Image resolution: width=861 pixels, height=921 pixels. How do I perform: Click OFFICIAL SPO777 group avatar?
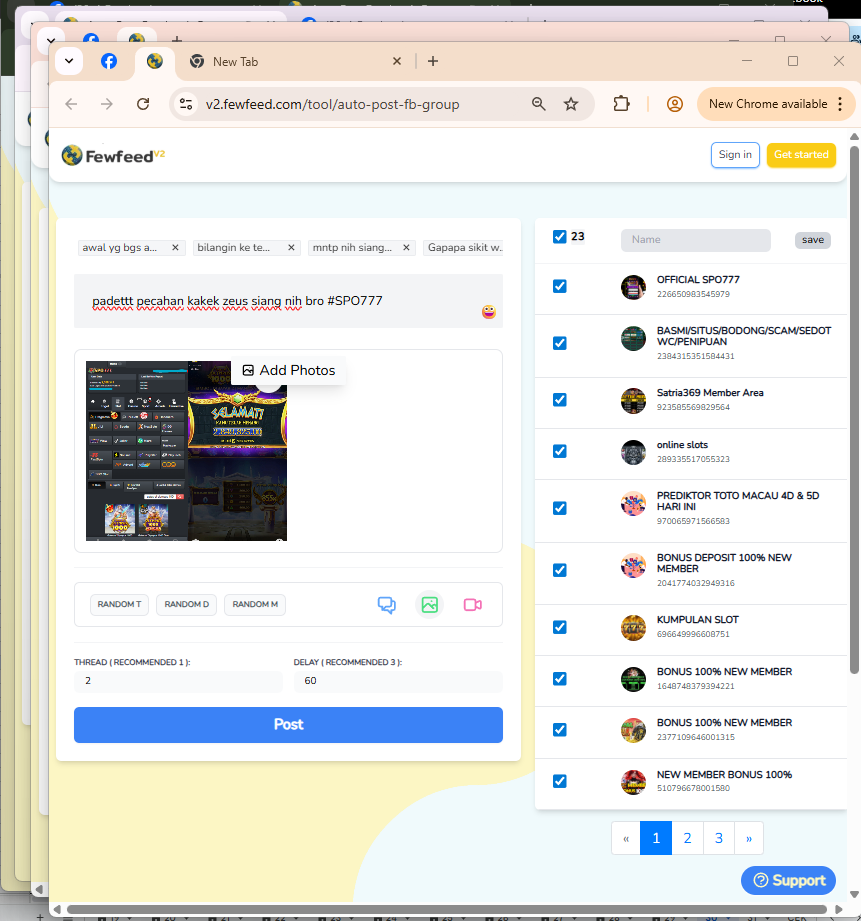point(633,287)
